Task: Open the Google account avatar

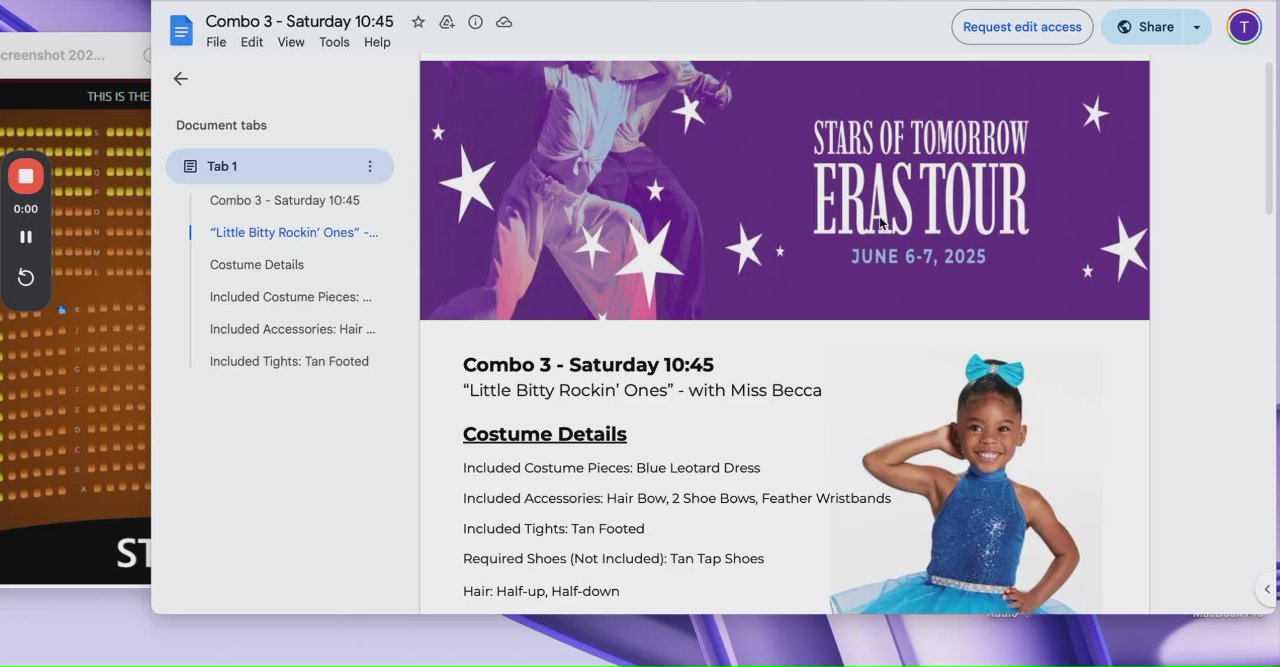Action: tap(1244, 27)
